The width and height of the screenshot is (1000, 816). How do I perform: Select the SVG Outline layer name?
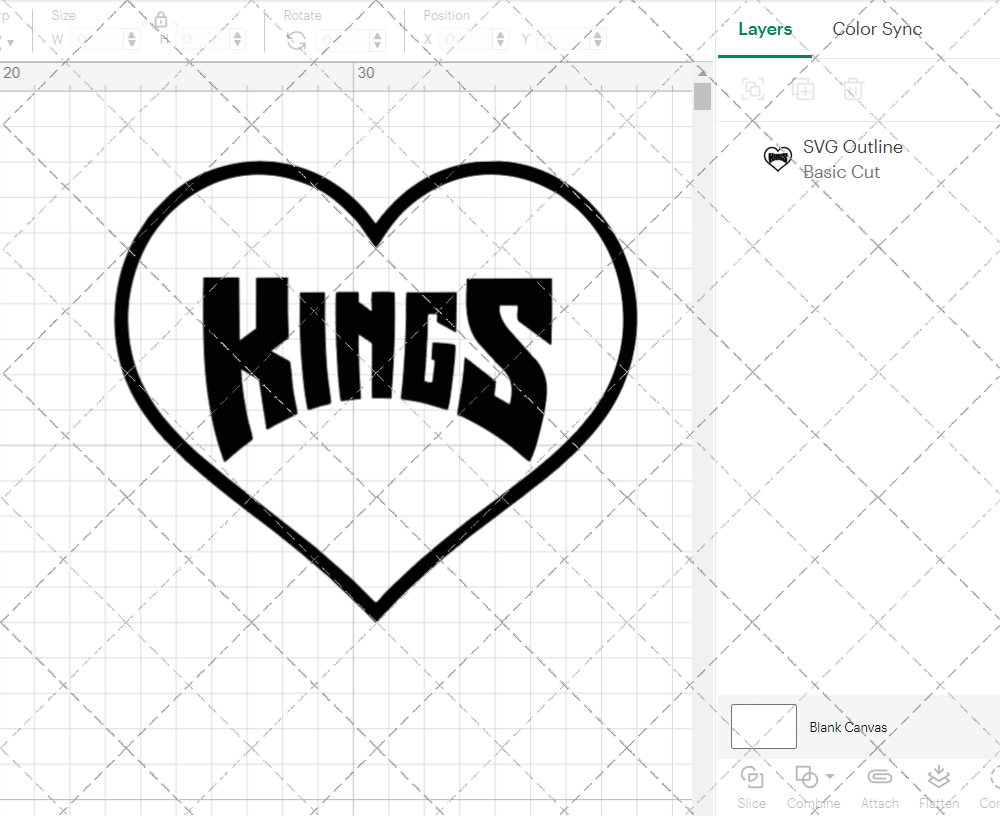point(853,147)
